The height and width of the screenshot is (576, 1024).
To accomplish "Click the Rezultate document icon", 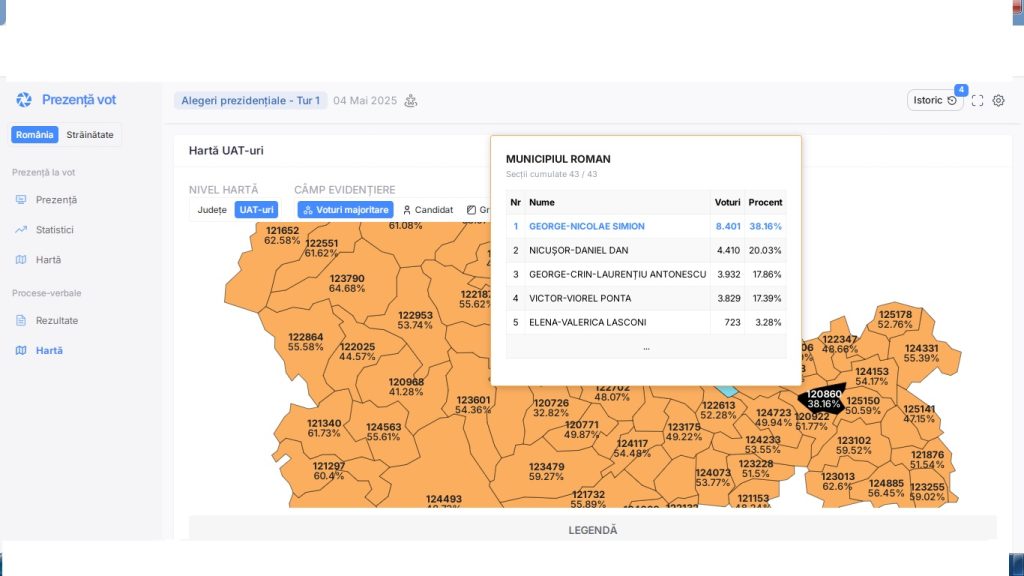I will pyautogui.click(x=21, y=321).
